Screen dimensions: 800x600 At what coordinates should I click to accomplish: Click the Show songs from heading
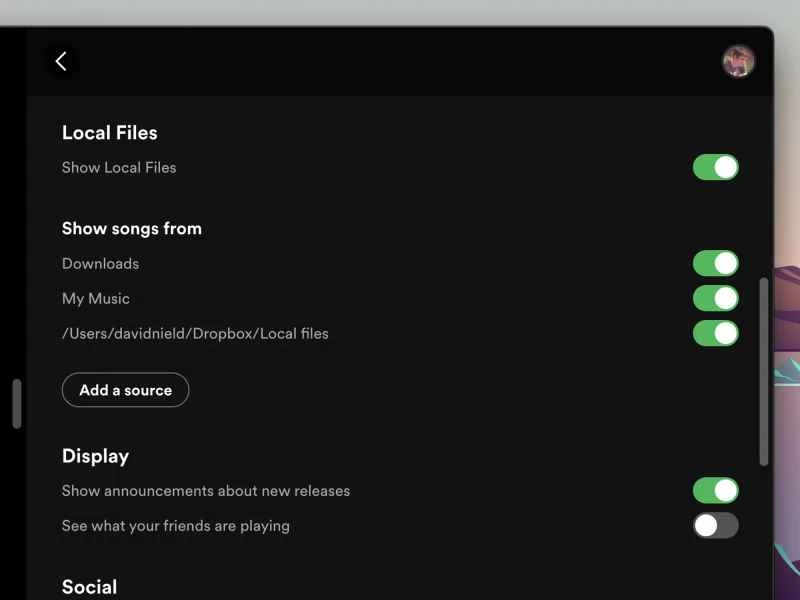coord(131,228)
